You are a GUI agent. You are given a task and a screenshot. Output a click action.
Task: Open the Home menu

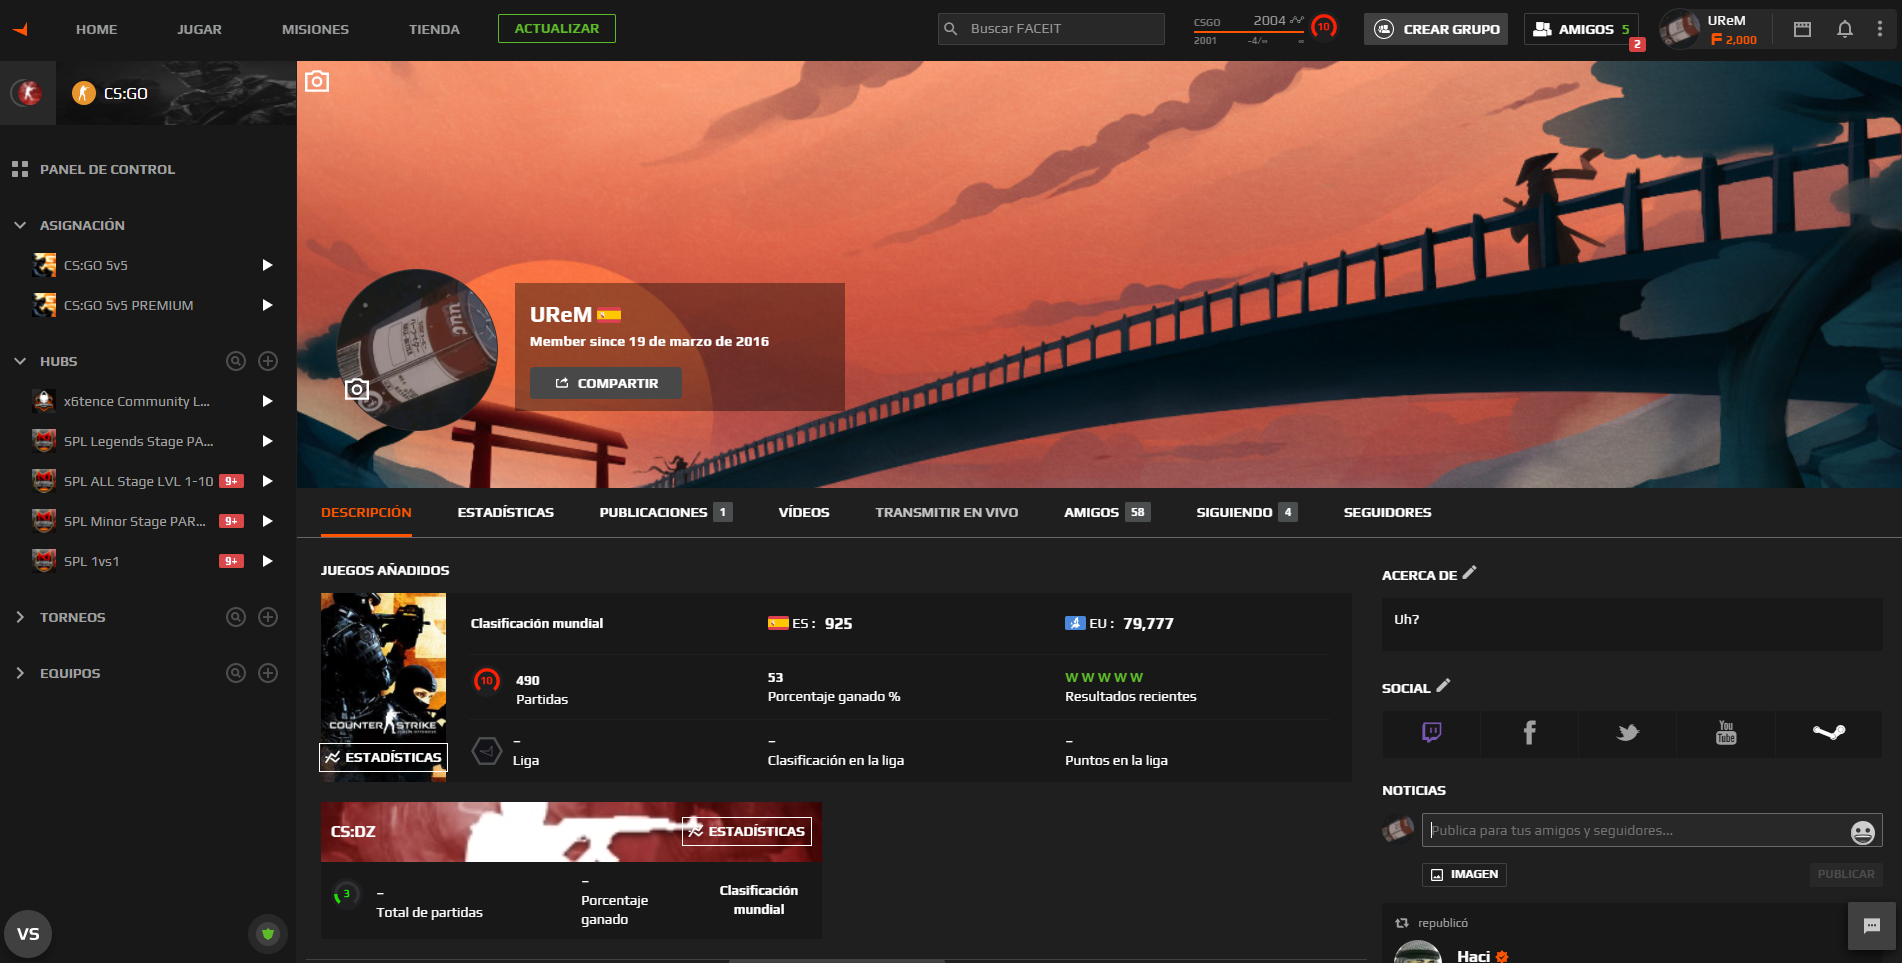coord(96,29)
